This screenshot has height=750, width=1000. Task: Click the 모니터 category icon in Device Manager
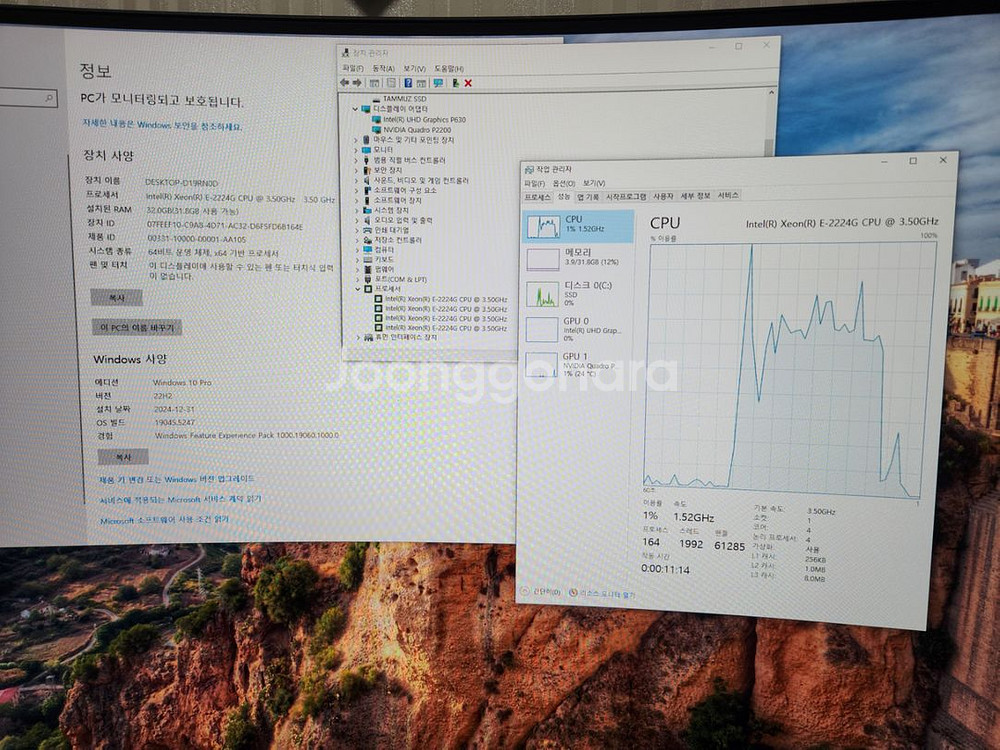366,150
